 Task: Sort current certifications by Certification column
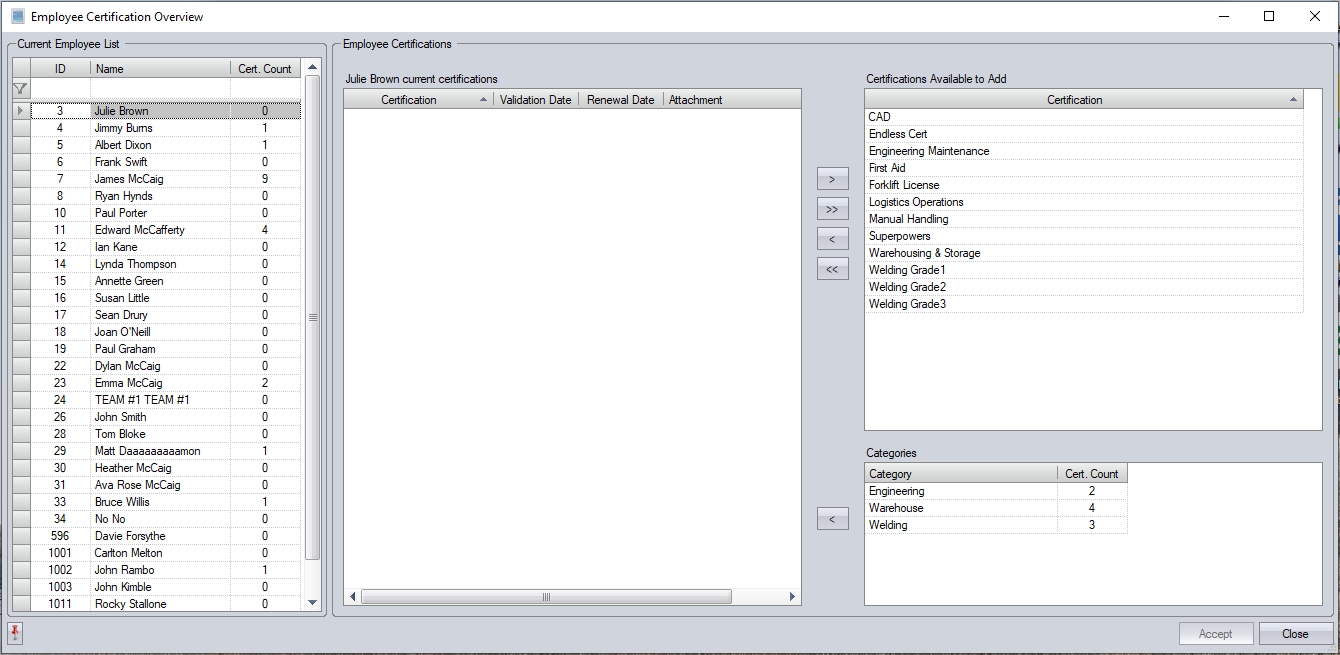point(408,100)
